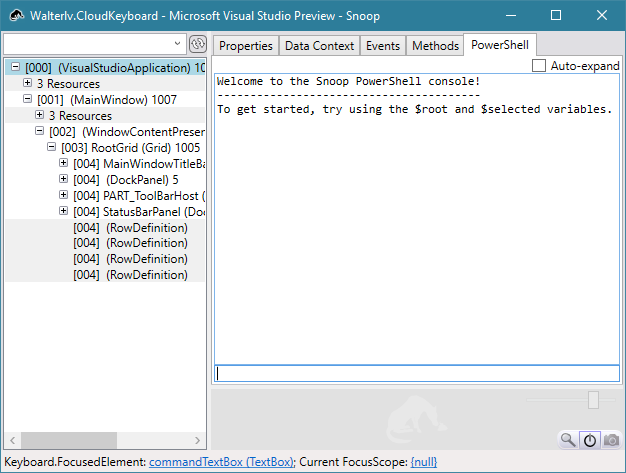
Task: Click the tree scrollbar left arrow
Action: pos(13,440)
